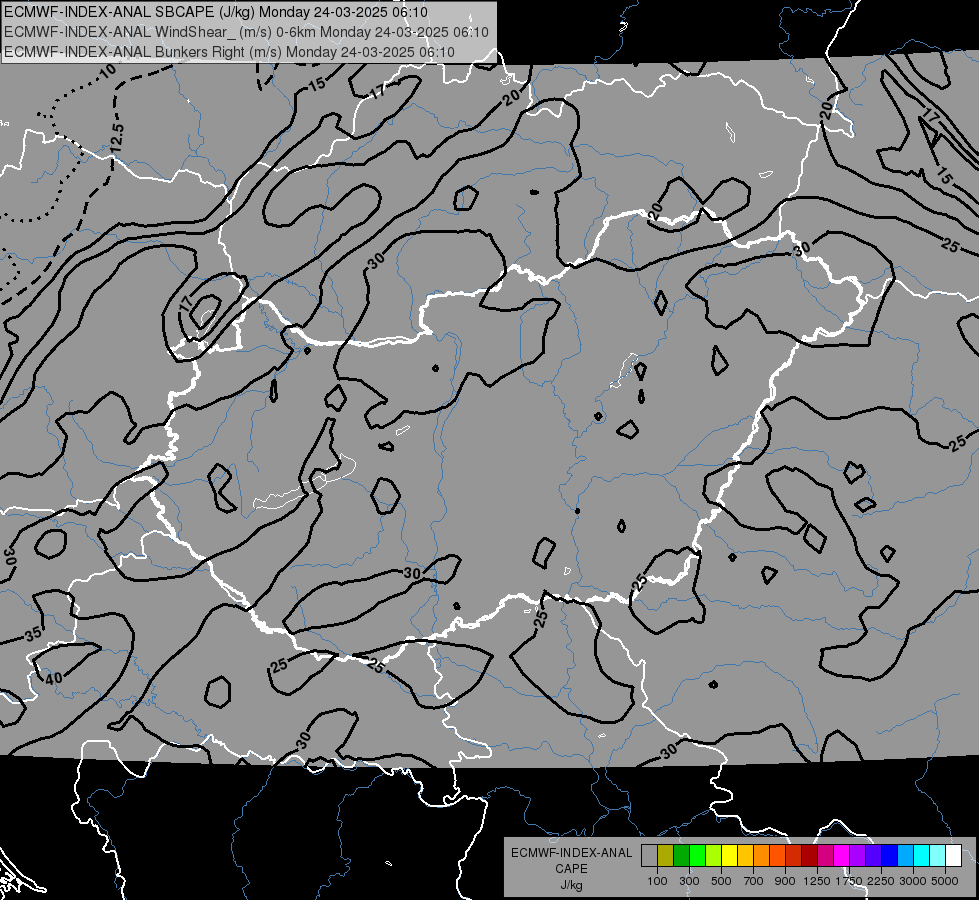This screenshot has height=900, width=979.
Task: Click the legend value '5000'
Action: [x=945, y=881]
